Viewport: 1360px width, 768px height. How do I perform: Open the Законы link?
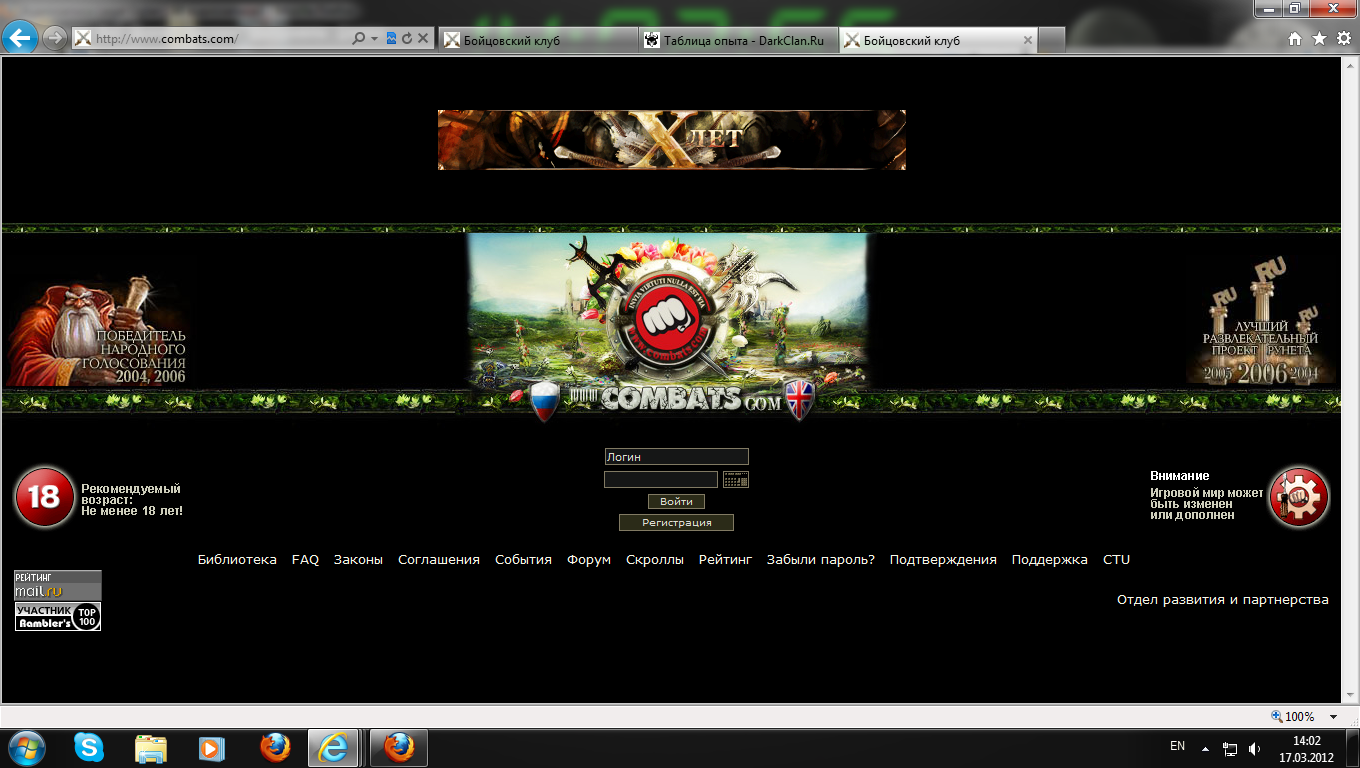point(358,560)
